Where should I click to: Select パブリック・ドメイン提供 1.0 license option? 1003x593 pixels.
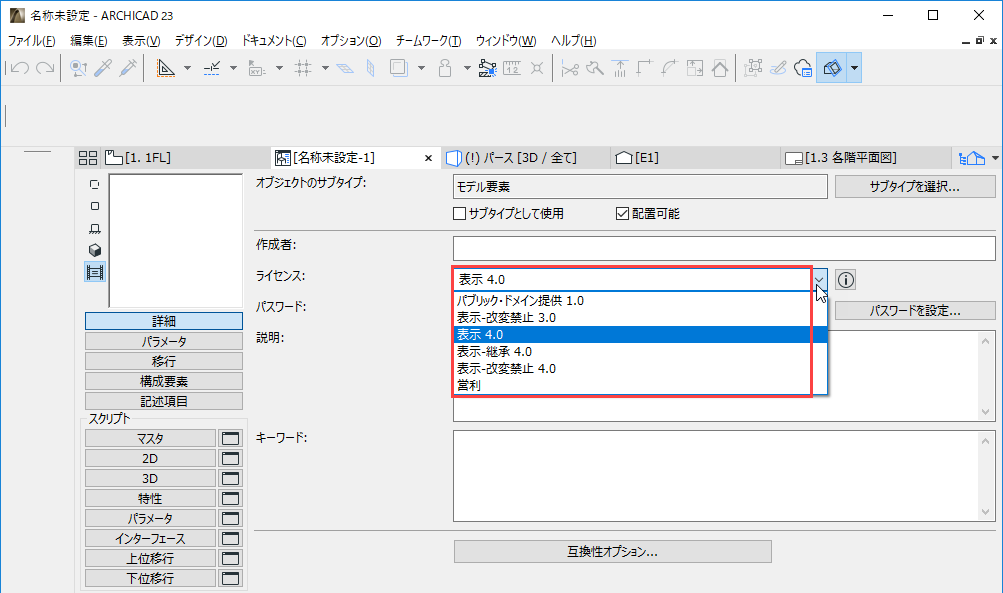(520, 300)
